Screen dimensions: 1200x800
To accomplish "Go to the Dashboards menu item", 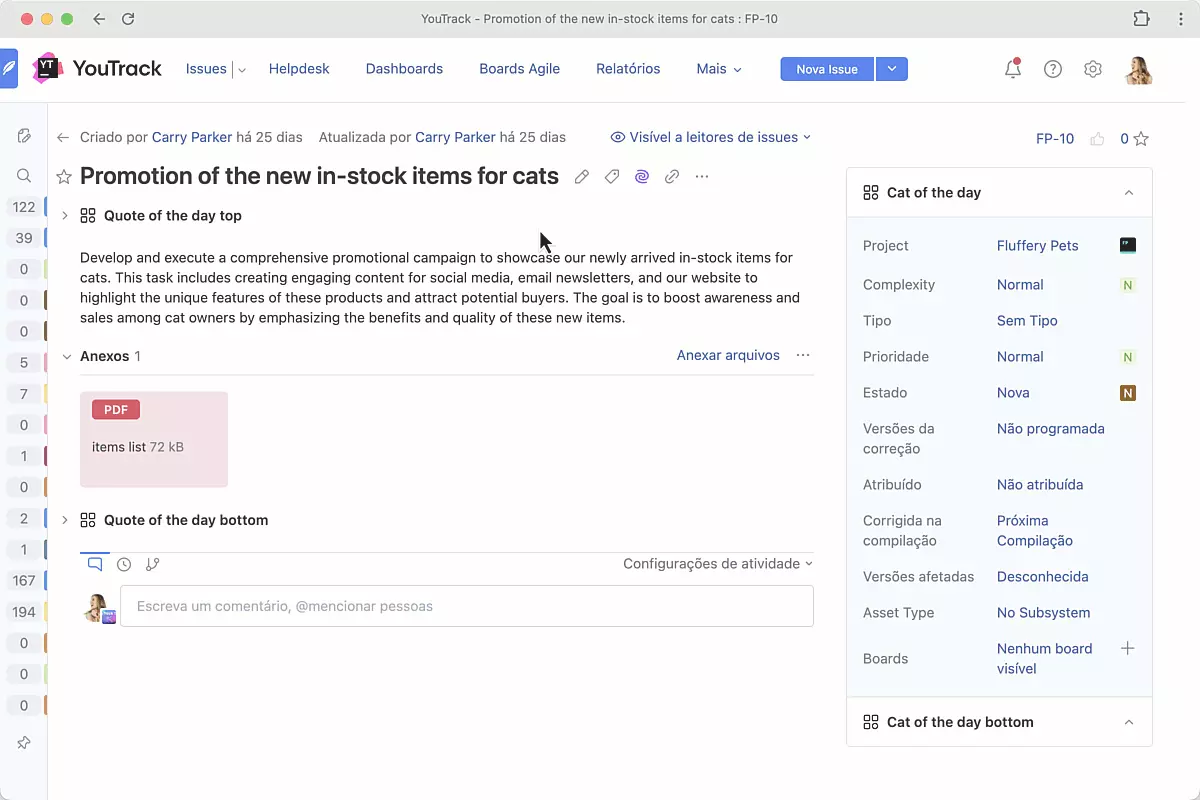I will (x=404, y=69).
